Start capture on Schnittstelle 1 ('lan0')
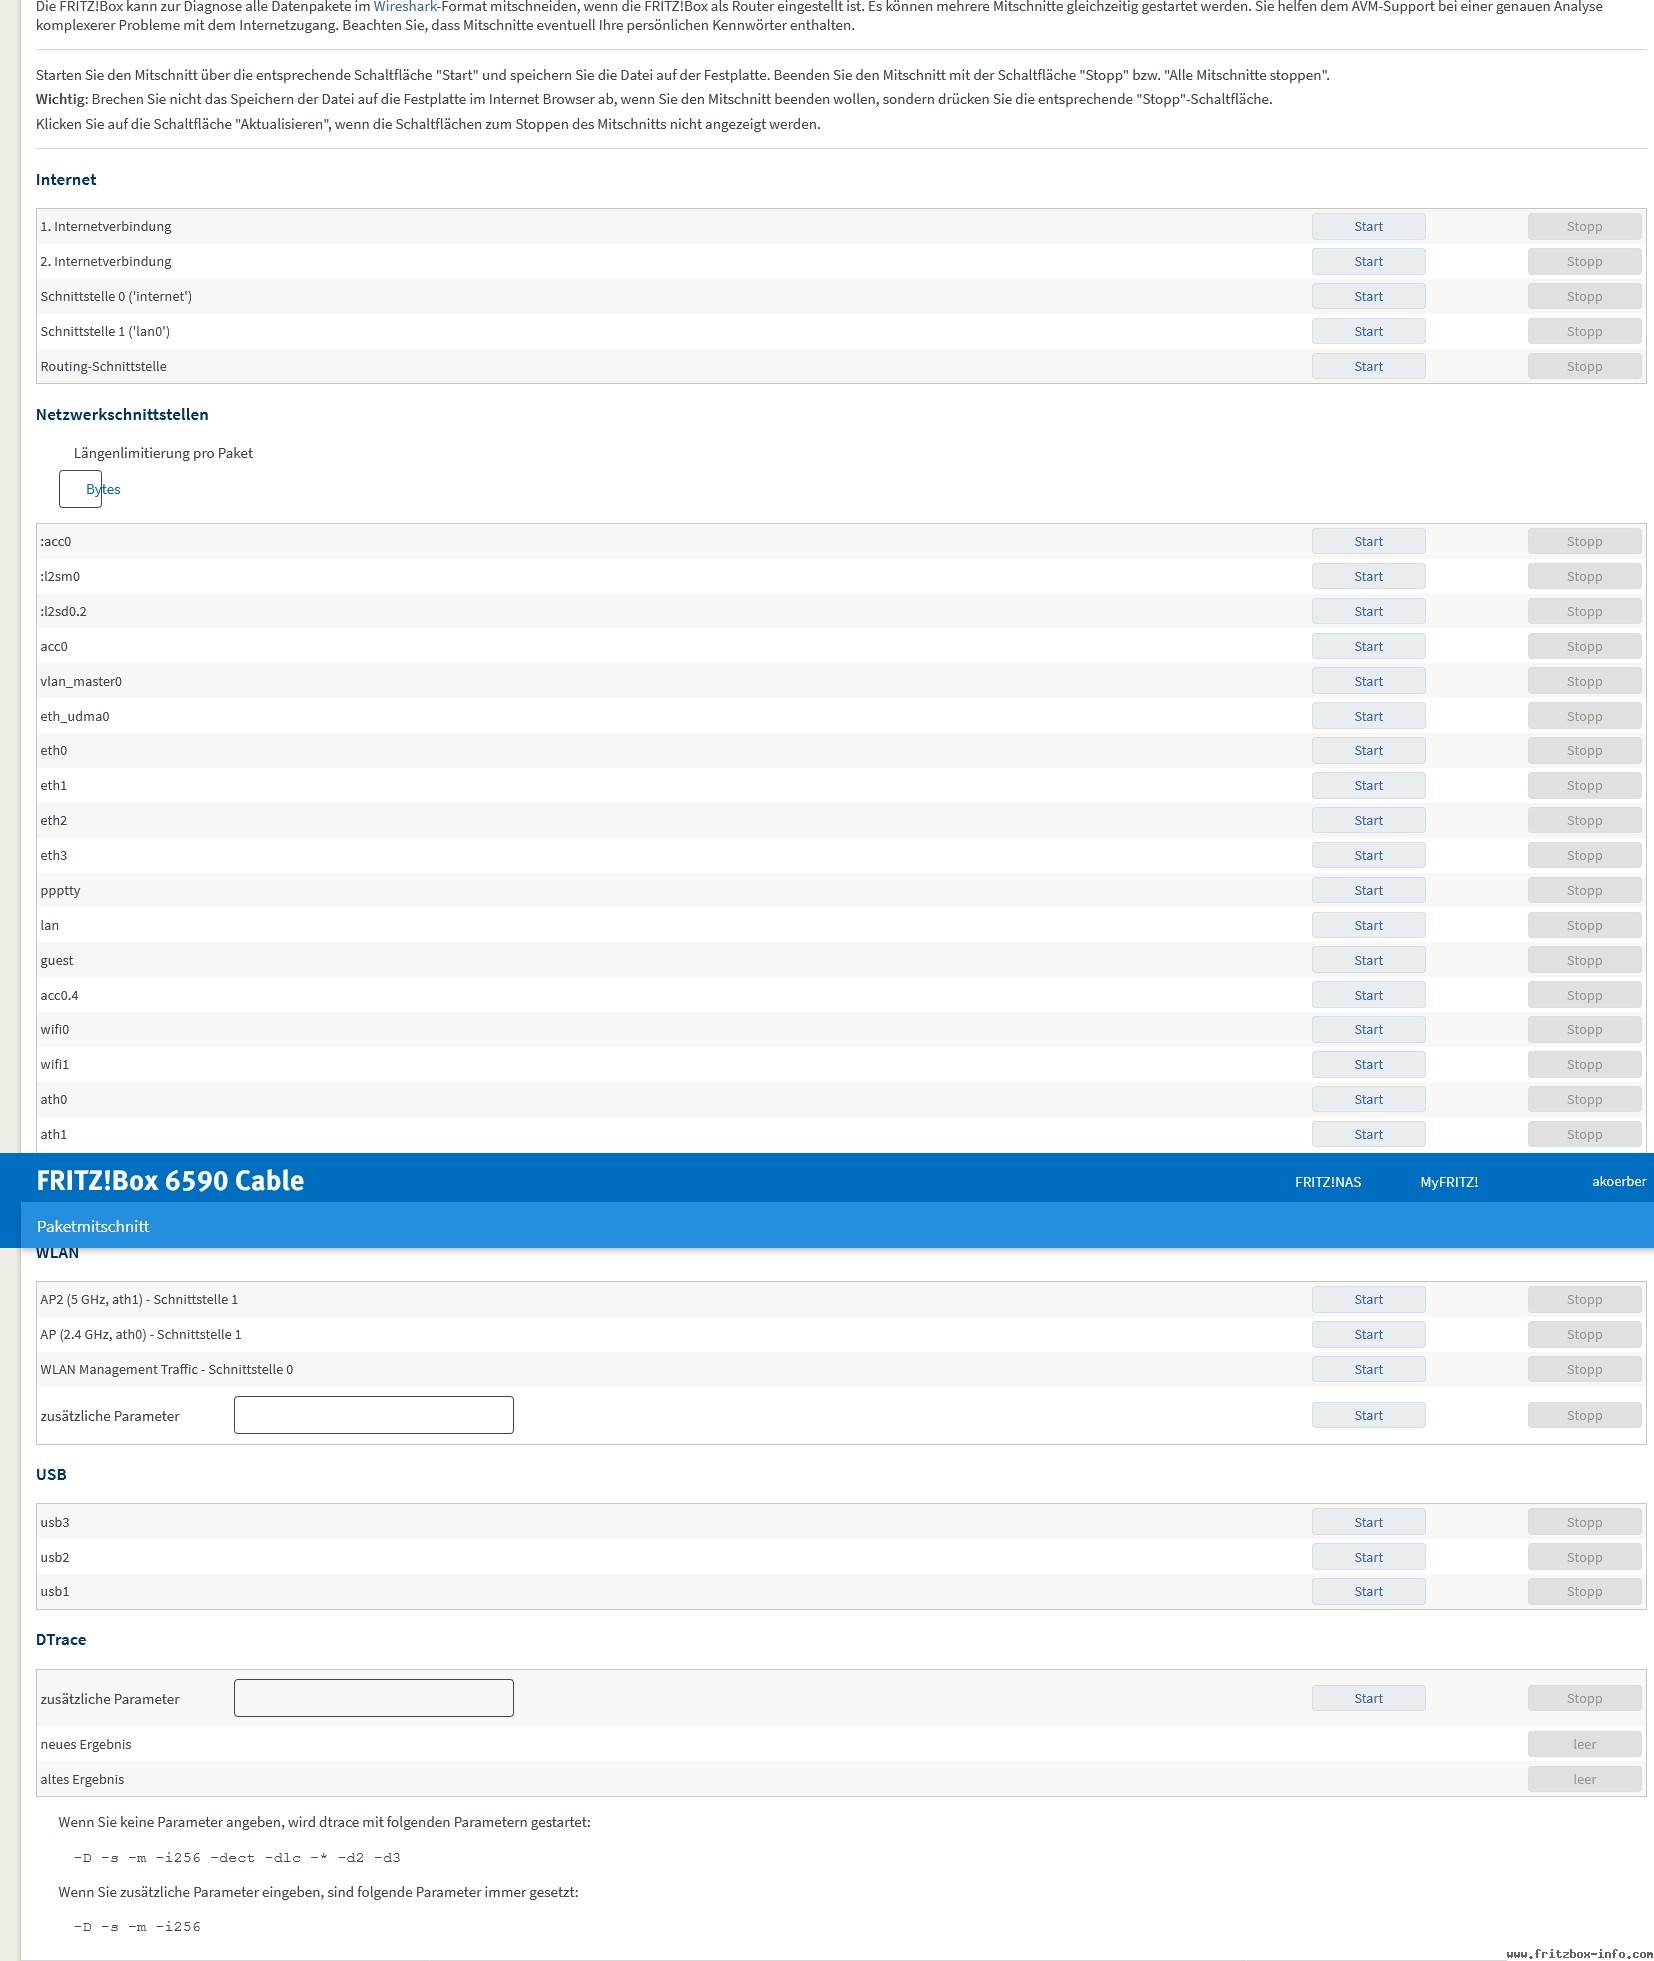1654x1961 pixels. pos(1368,332)
